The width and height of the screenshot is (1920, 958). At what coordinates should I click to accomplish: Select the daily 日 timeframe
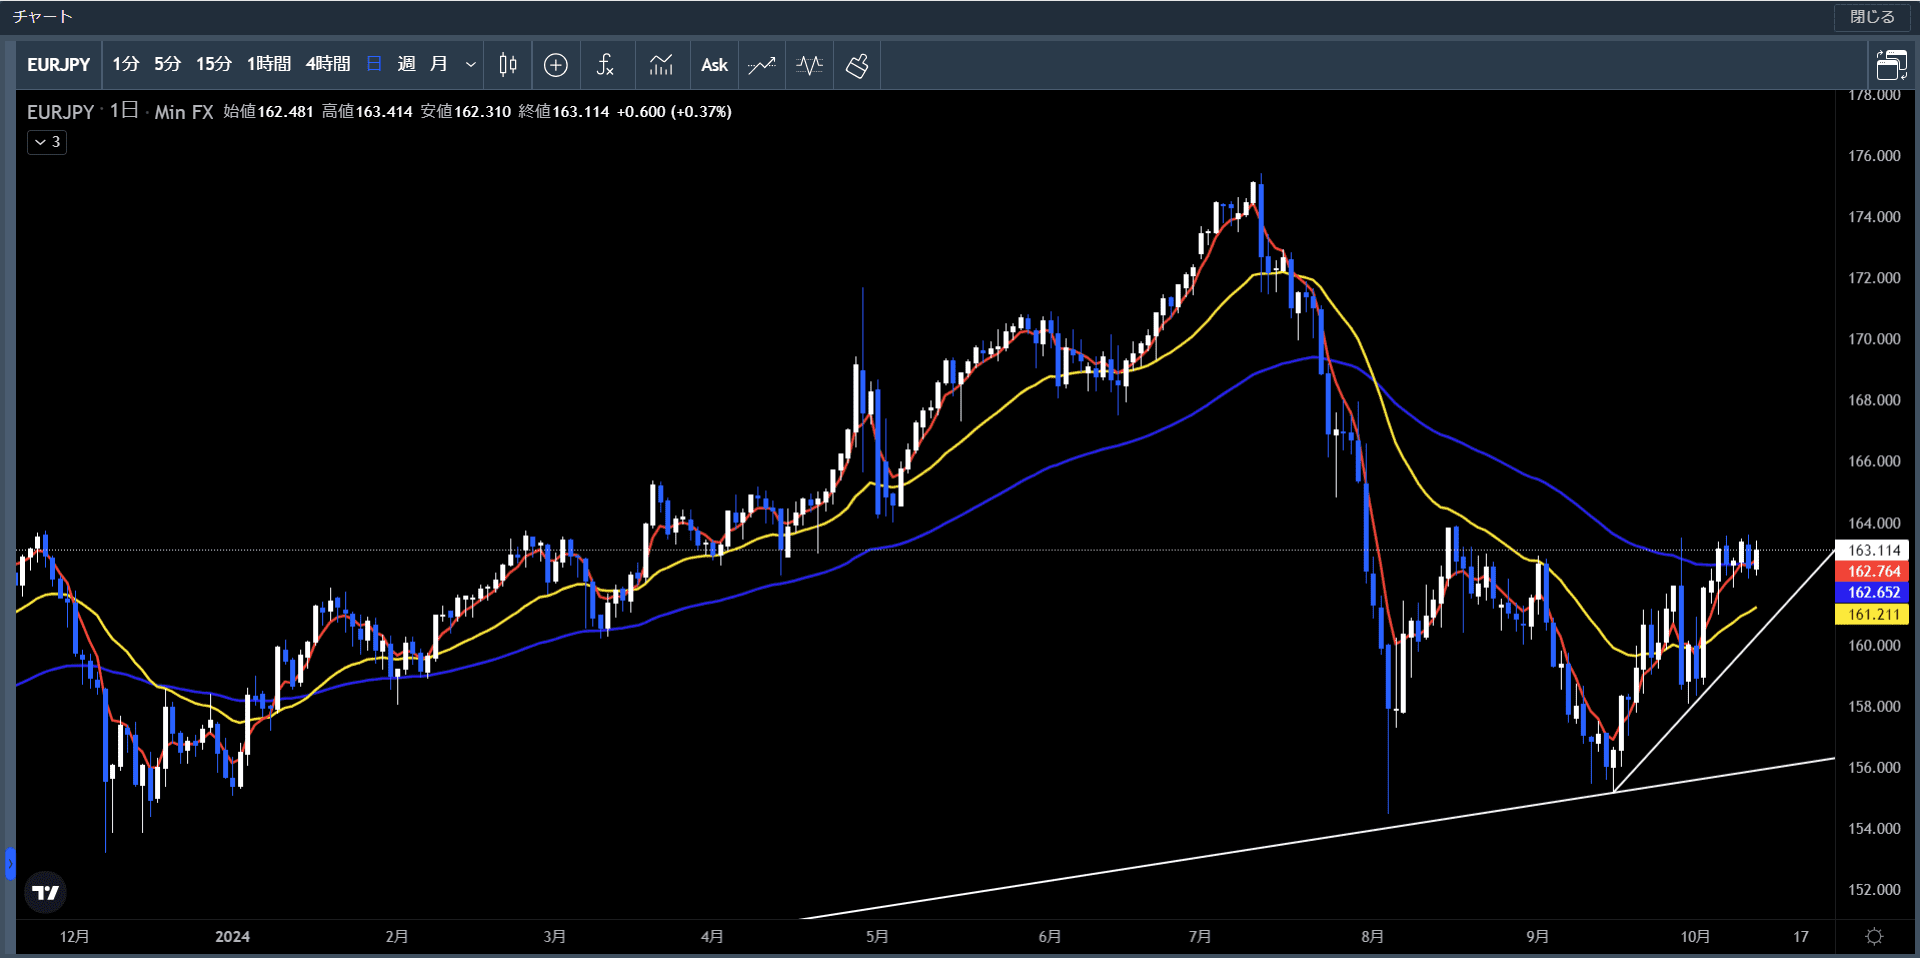coord(374,65)
